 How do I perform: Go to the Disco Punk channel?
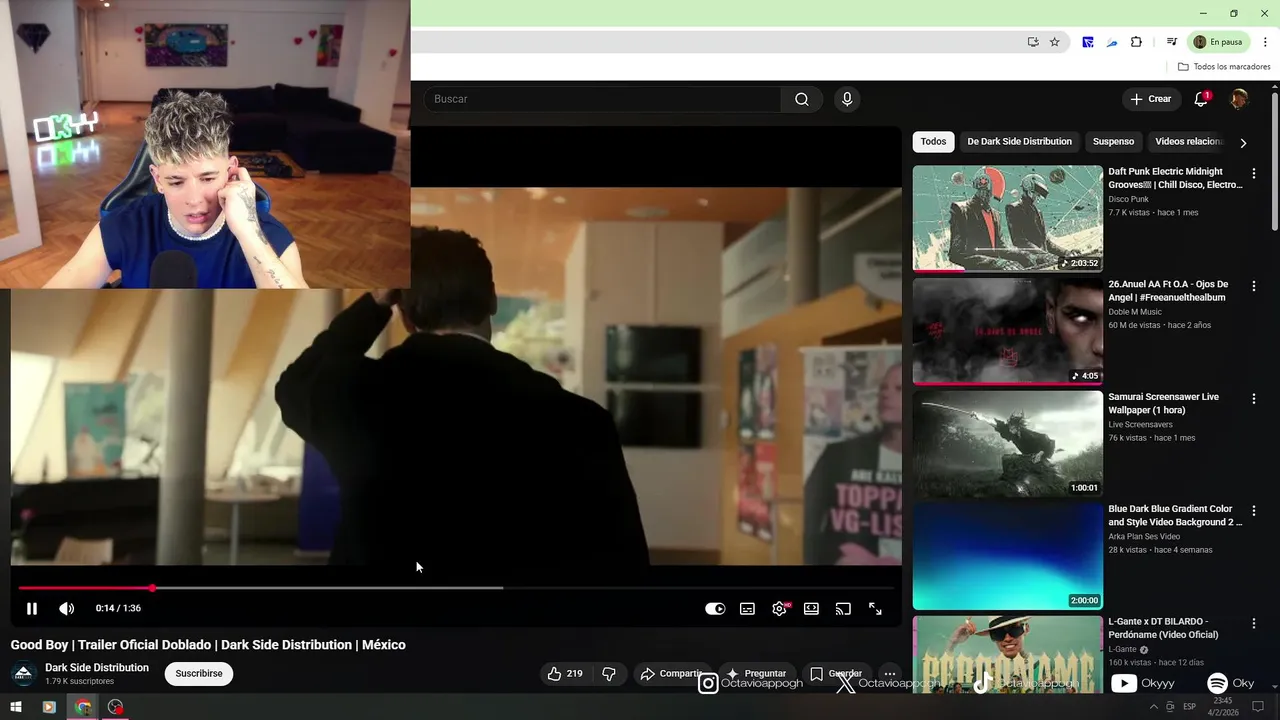pyautogui.click(x=1128, y=199)
